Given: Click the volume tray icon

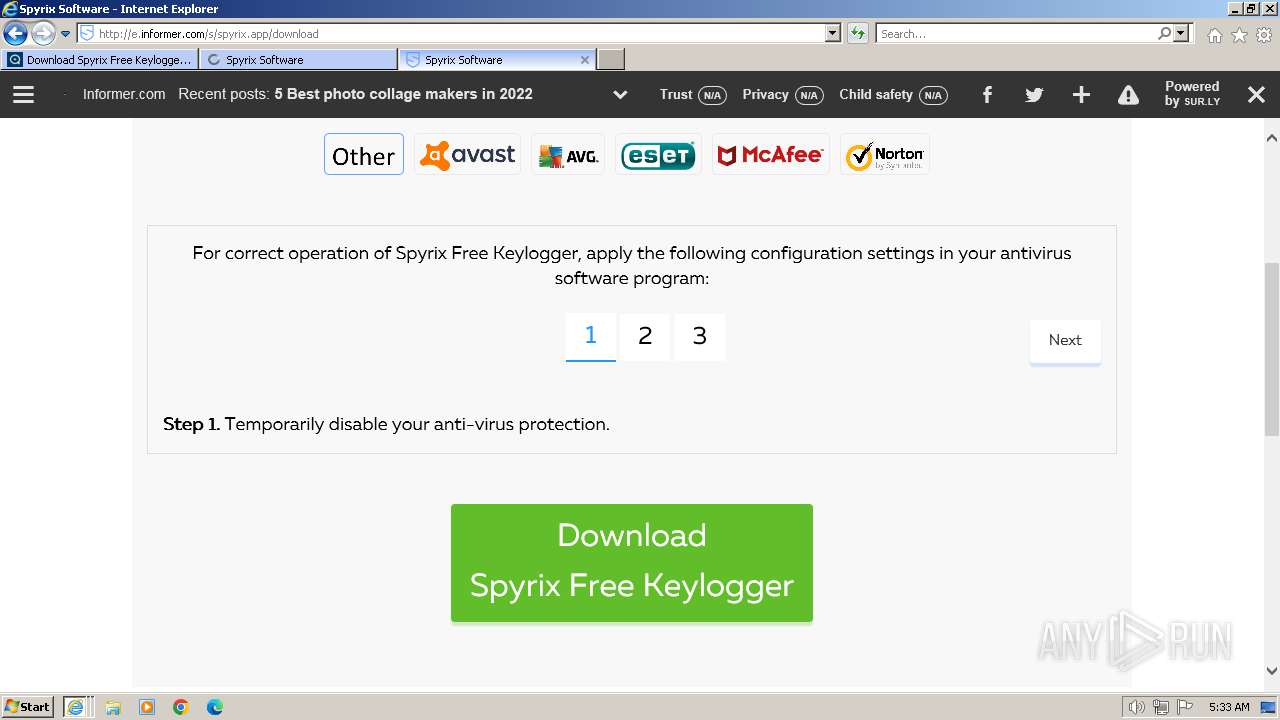Looking at the screenshot, I should (1136, 707).
